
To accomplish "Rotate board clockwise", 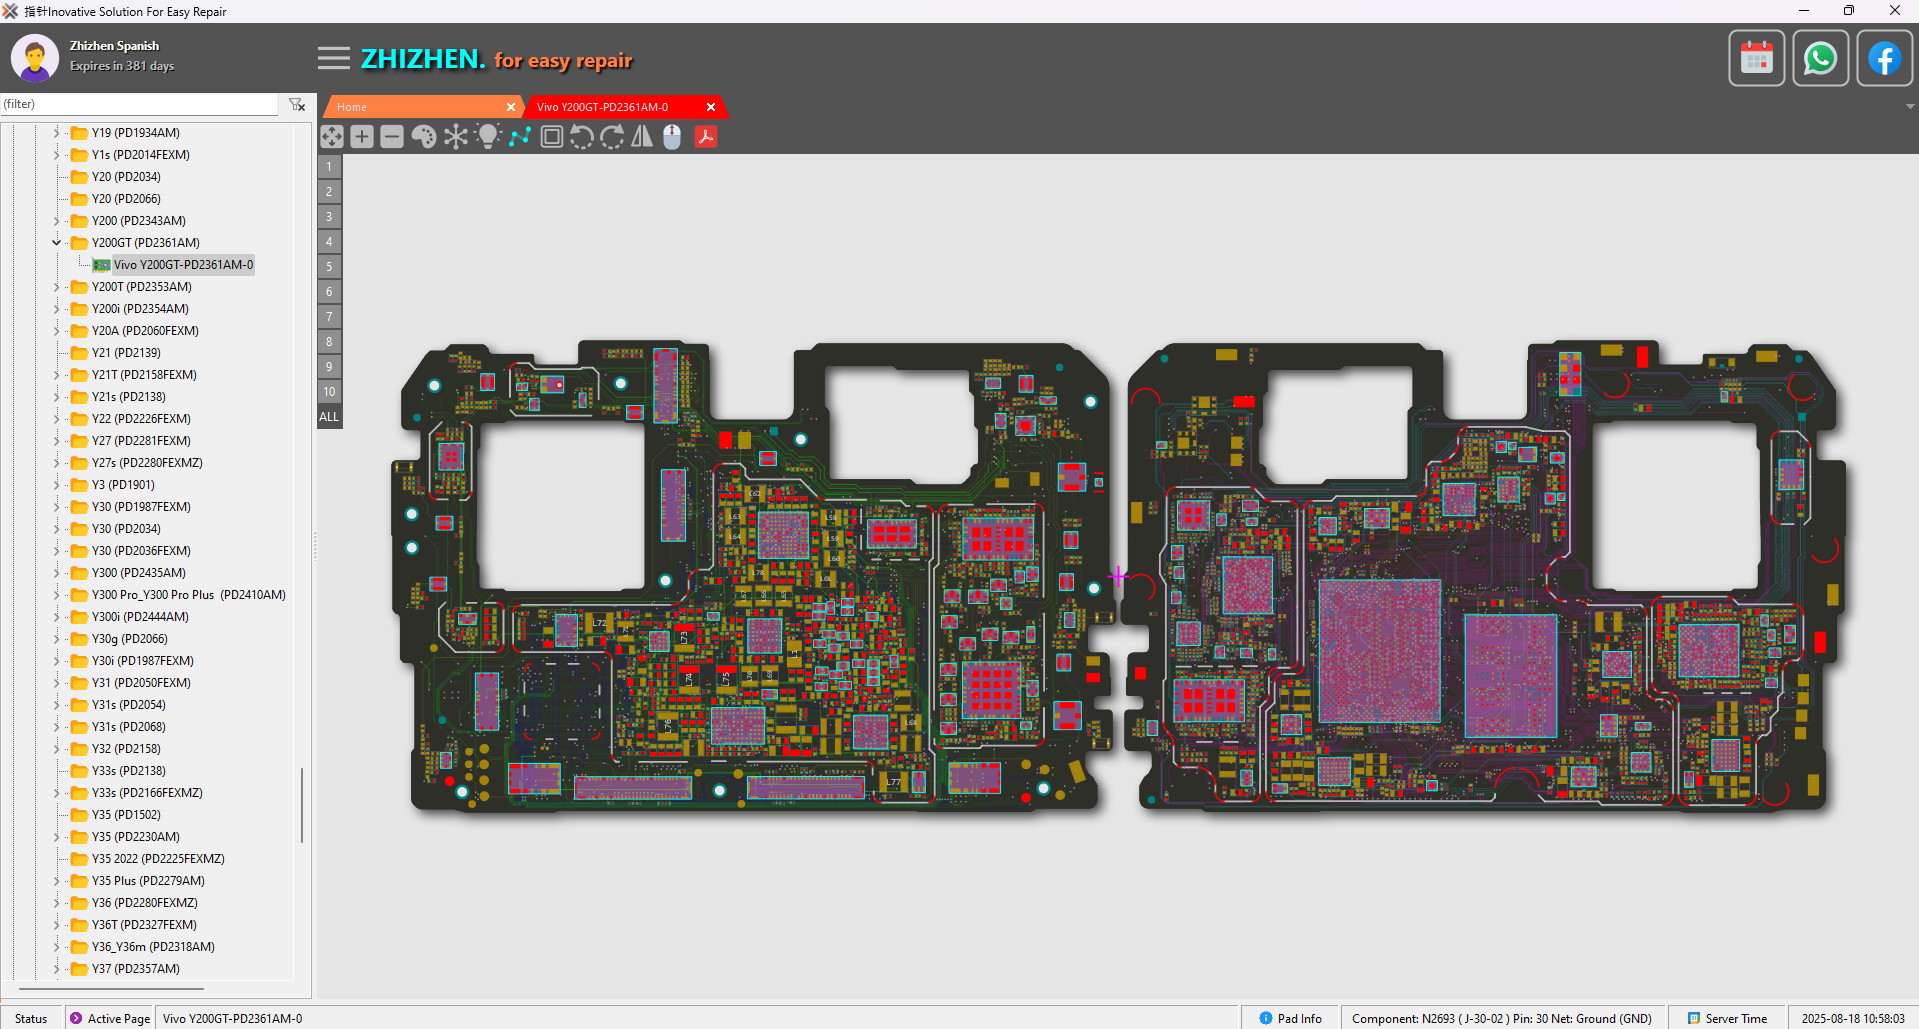I will point(612,137).
